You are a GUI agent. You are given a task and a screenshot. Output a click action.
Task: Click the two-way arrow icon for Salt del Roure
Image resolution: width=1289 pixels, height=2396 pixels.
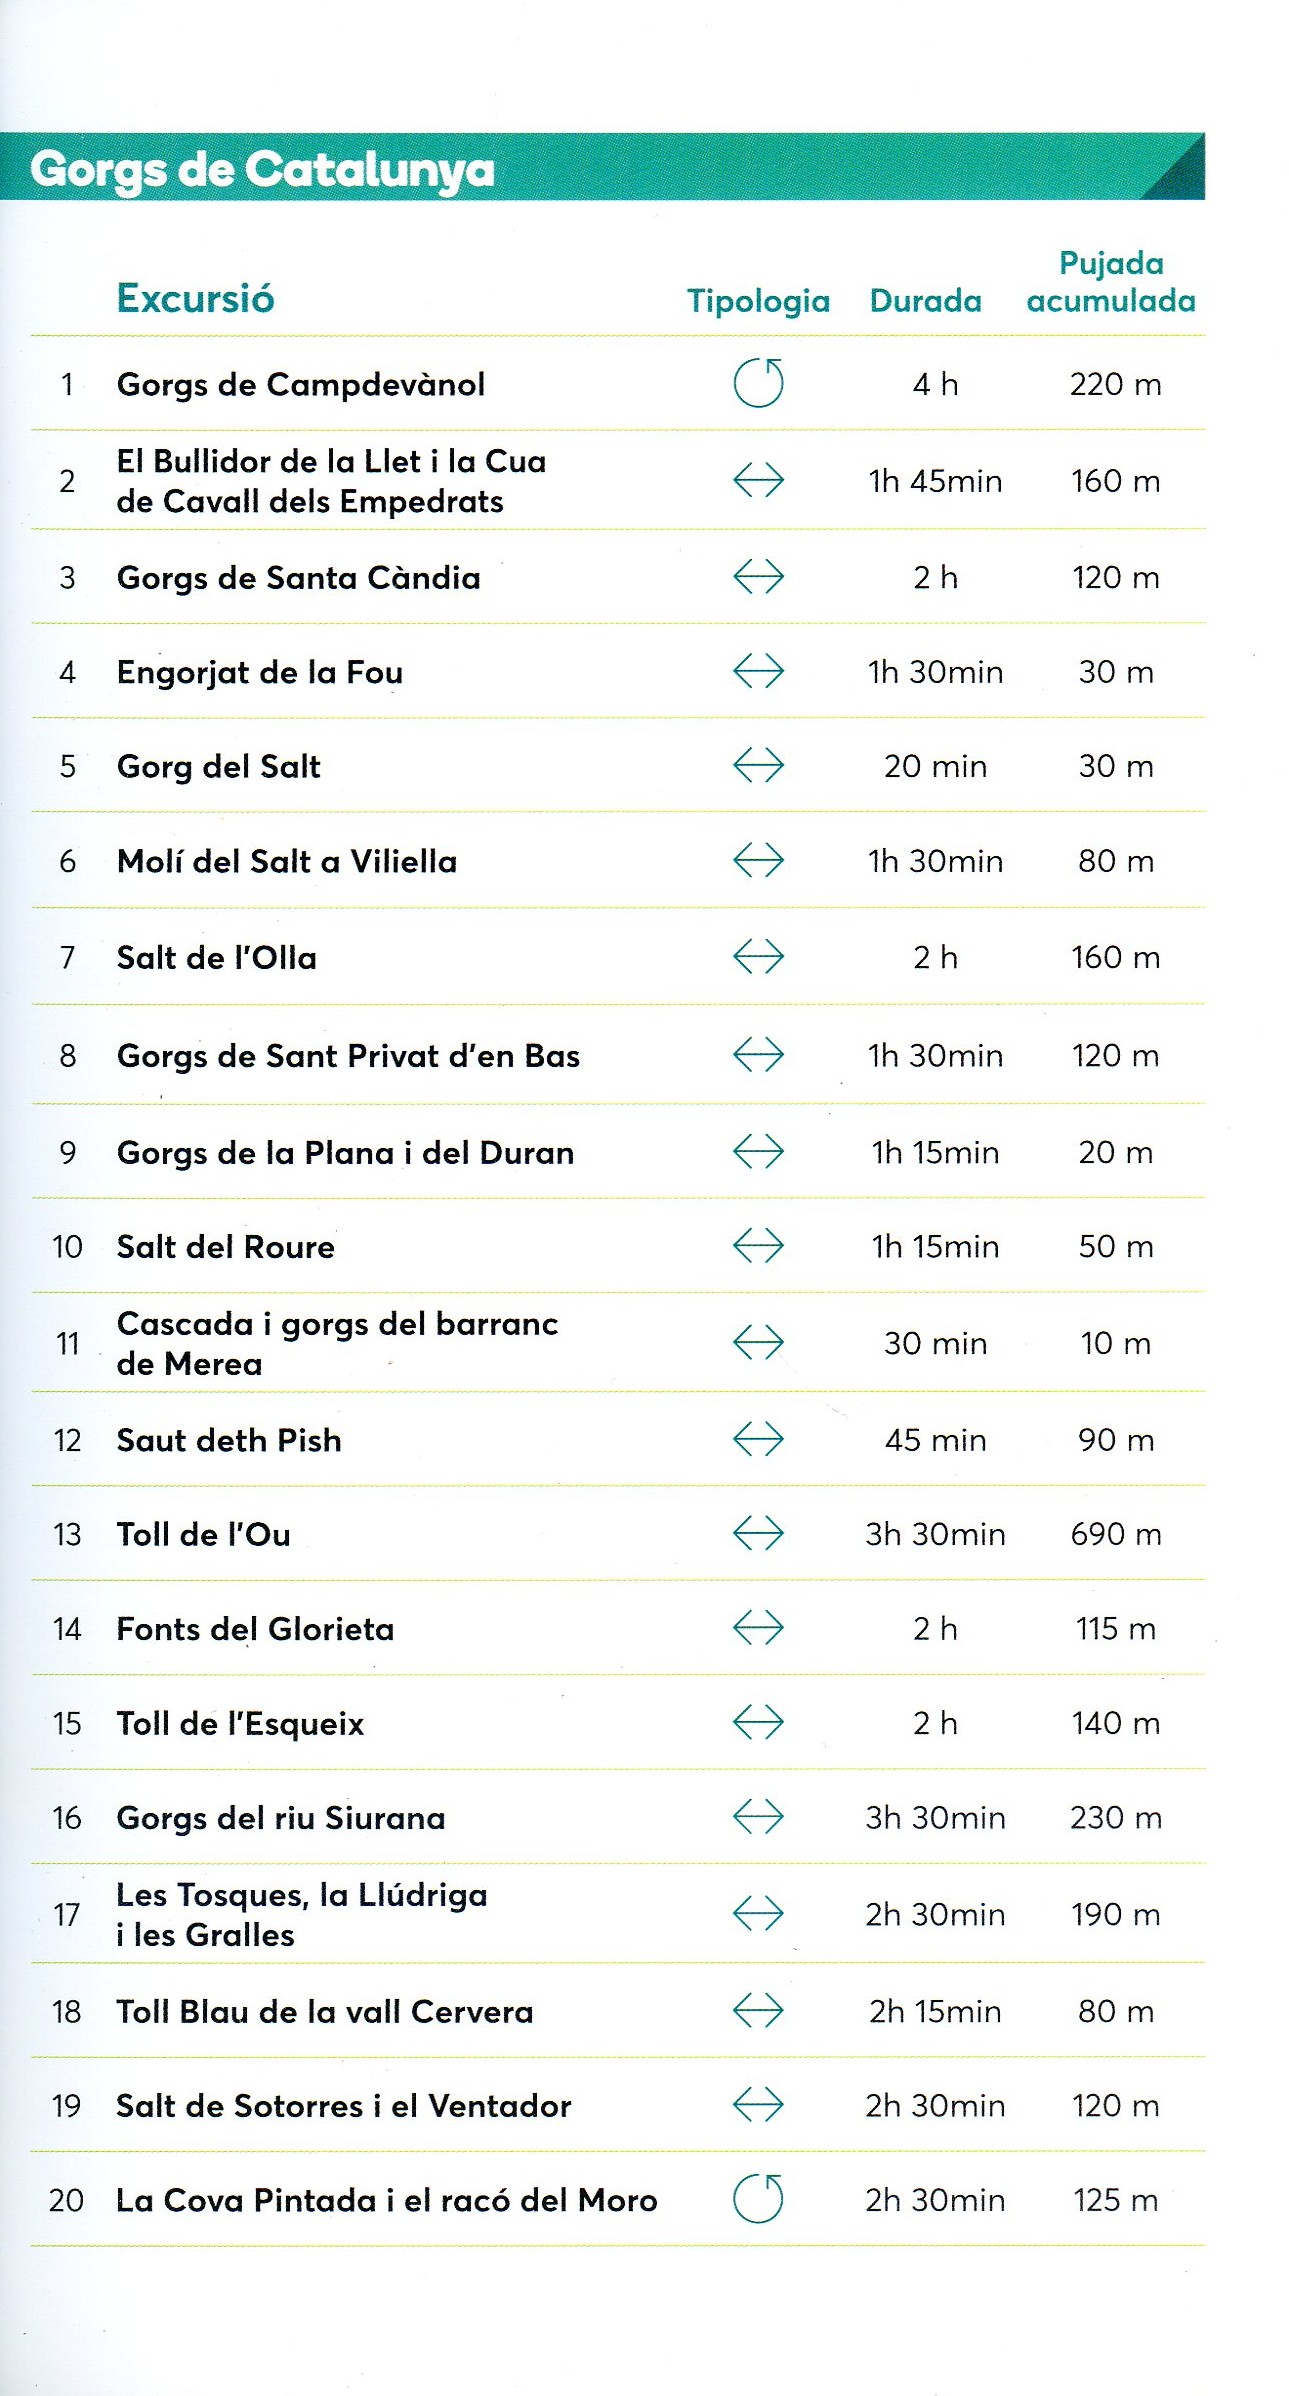click(x=758, y=1246)
